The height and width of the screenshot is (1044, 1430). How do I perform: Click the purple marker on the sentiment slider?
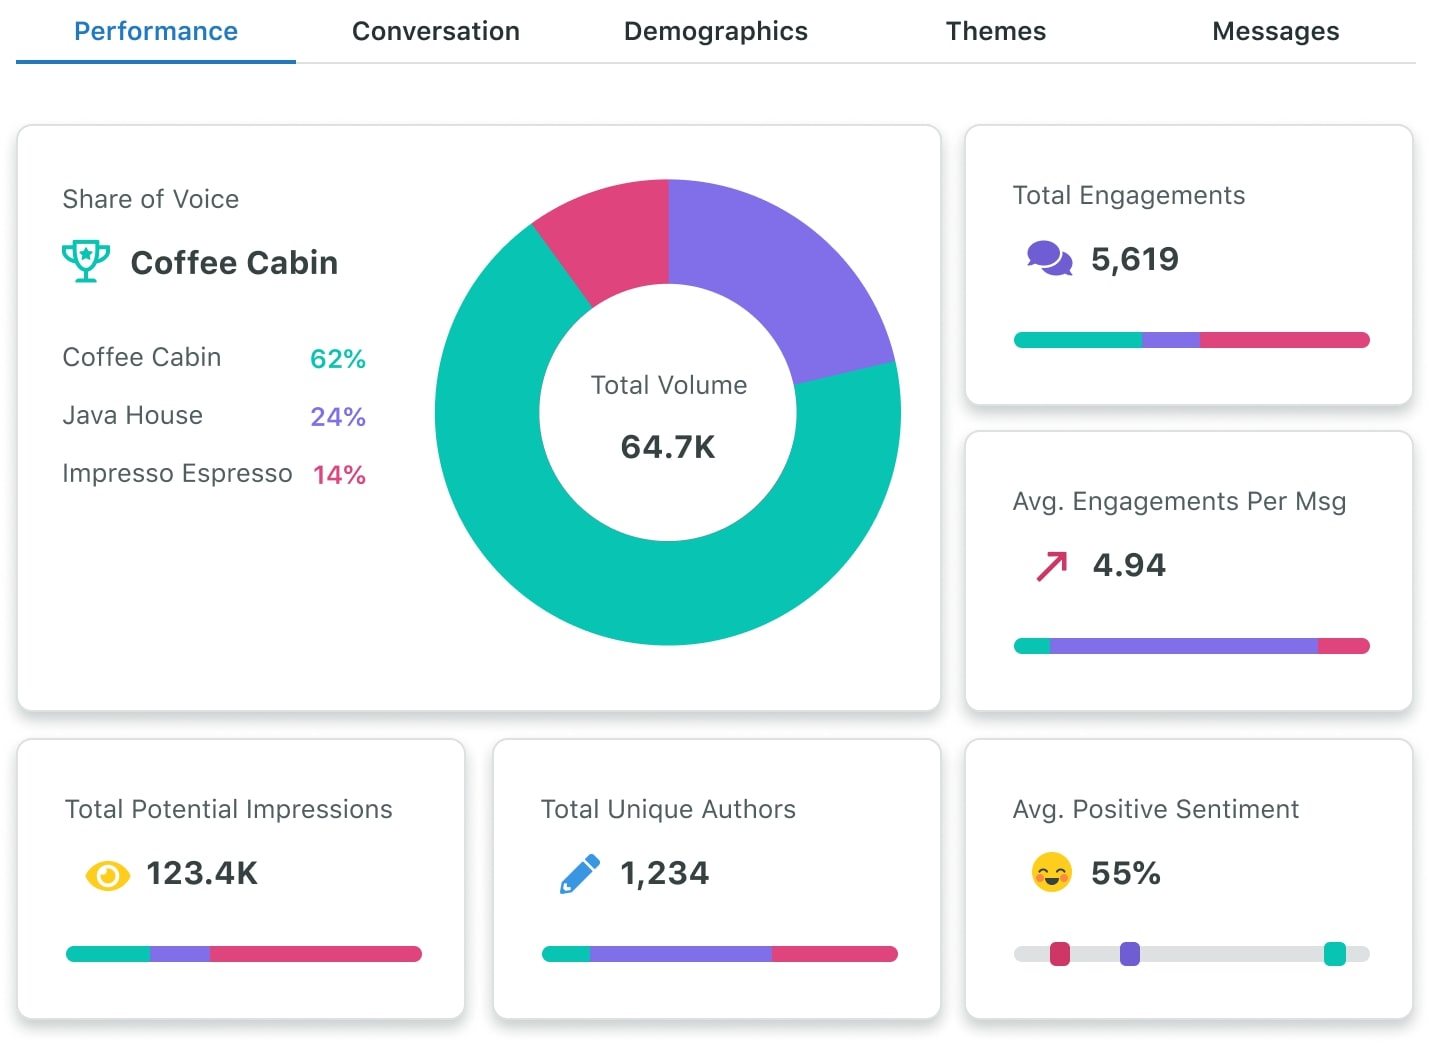coord(1129,954)
